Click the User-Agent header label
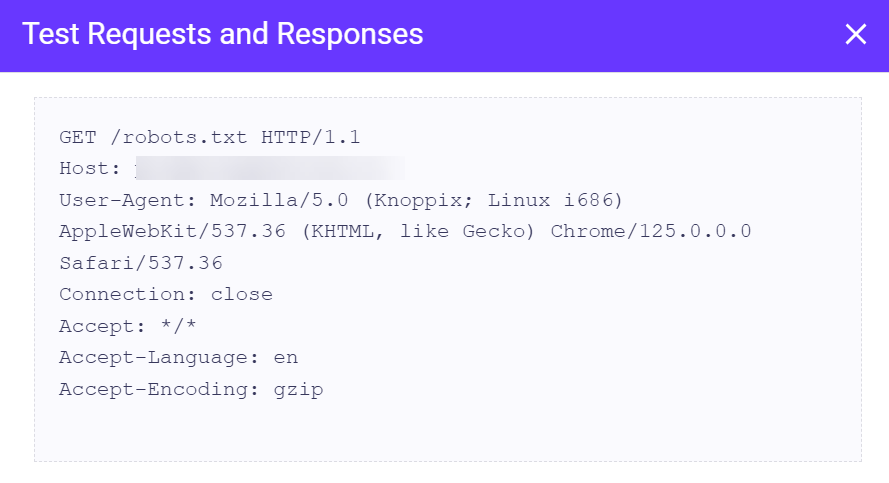889x483 pixels. (128, 200)
